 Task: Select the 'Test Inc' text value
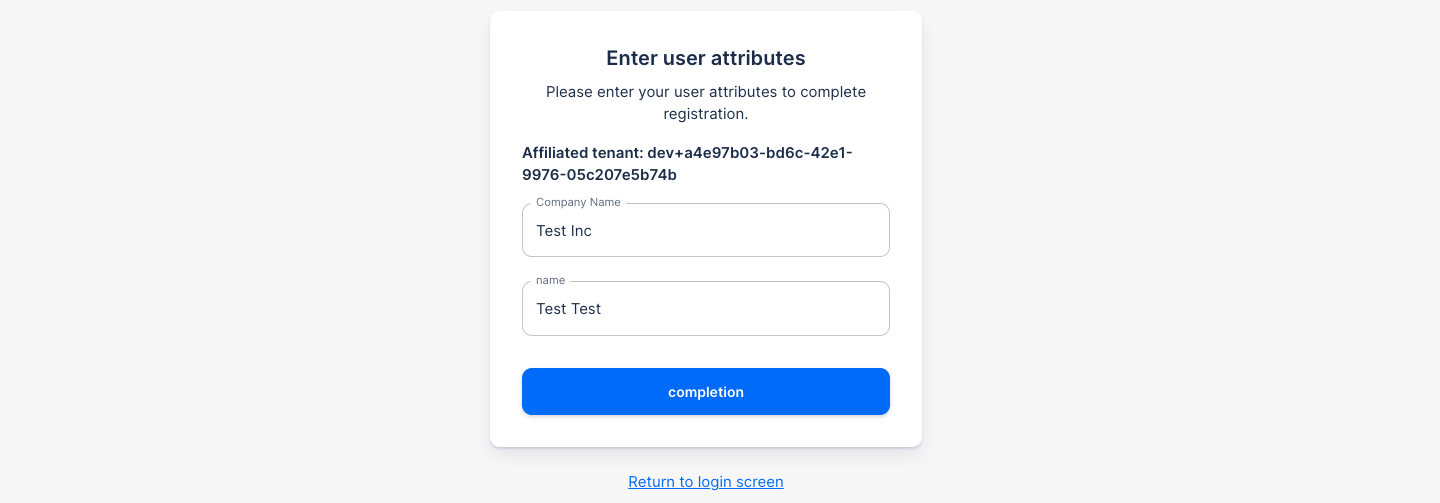pos(564,231)
